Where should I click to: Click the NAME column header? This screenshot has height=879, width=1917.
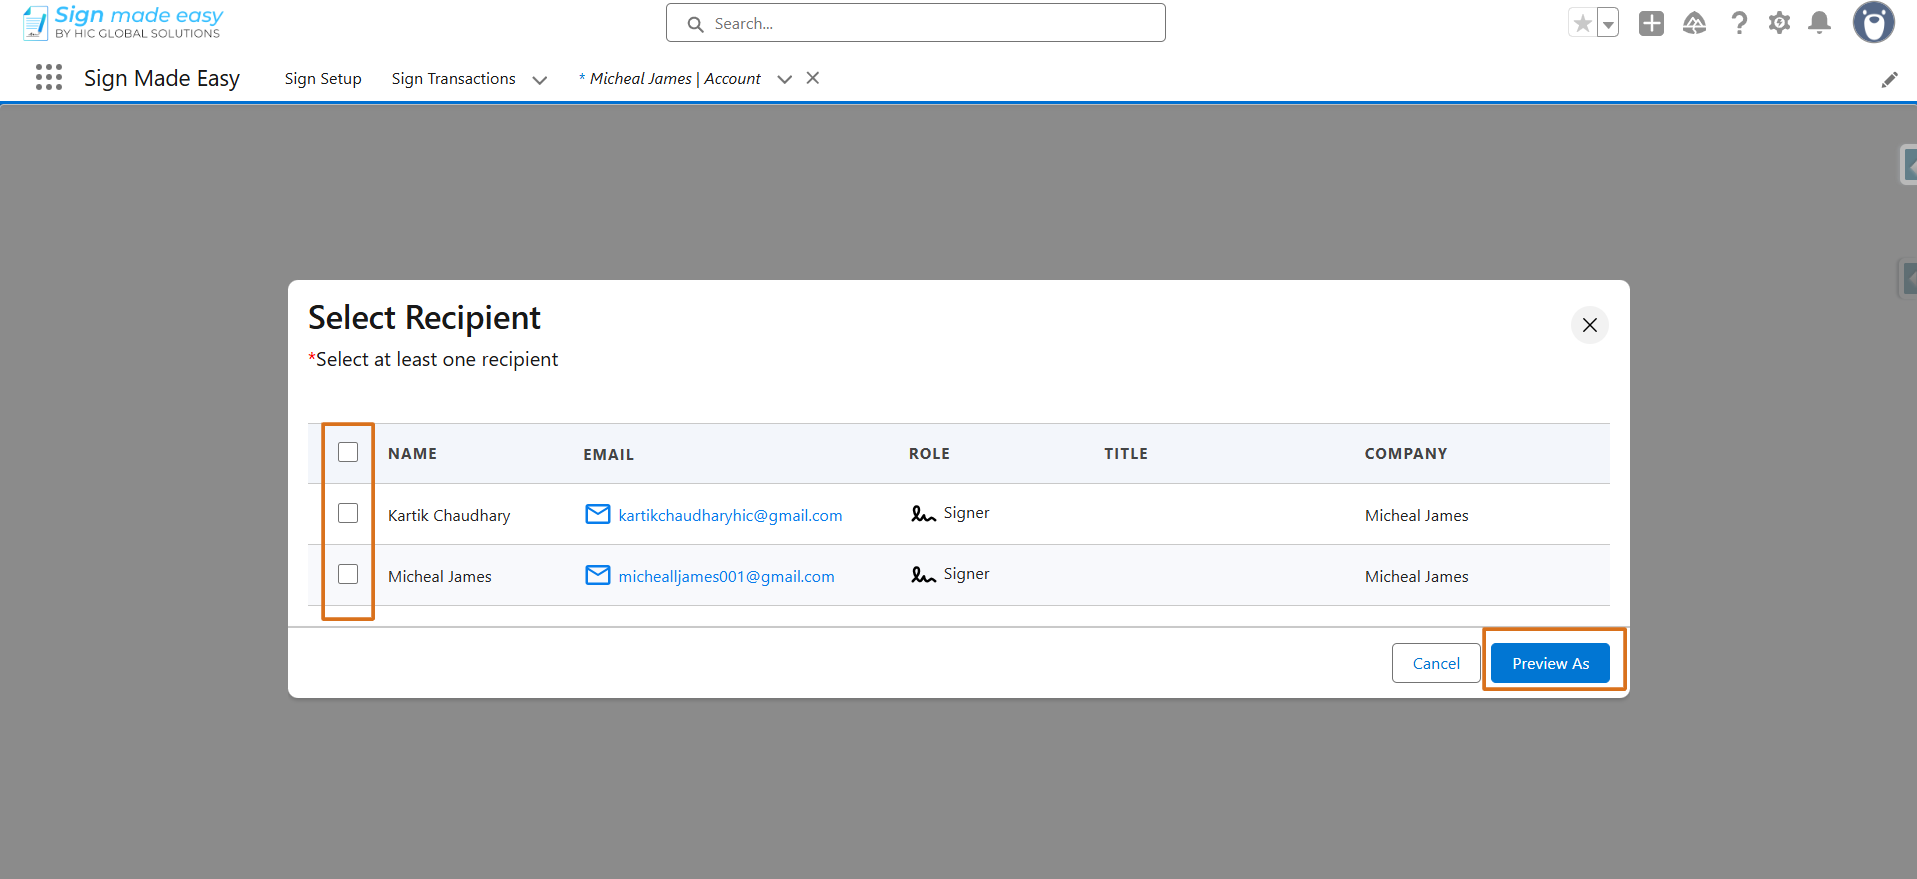(x=413, y=454)
